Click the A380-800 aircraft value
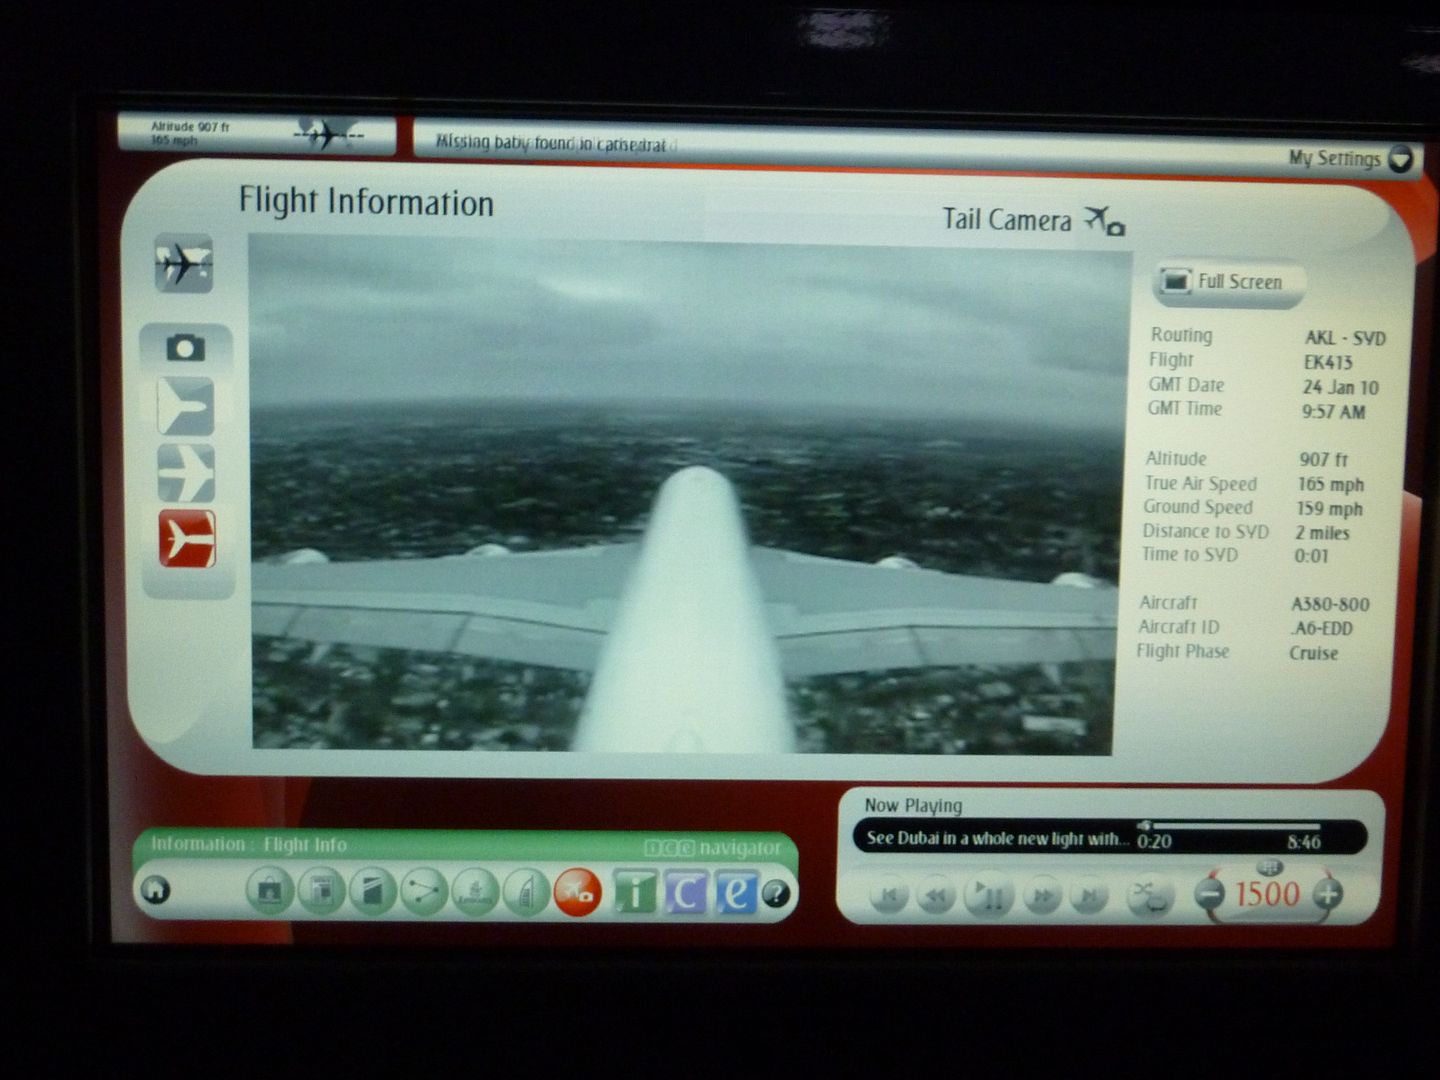This screenshot has height=1080, width=1440. (x=1330, y=604)
